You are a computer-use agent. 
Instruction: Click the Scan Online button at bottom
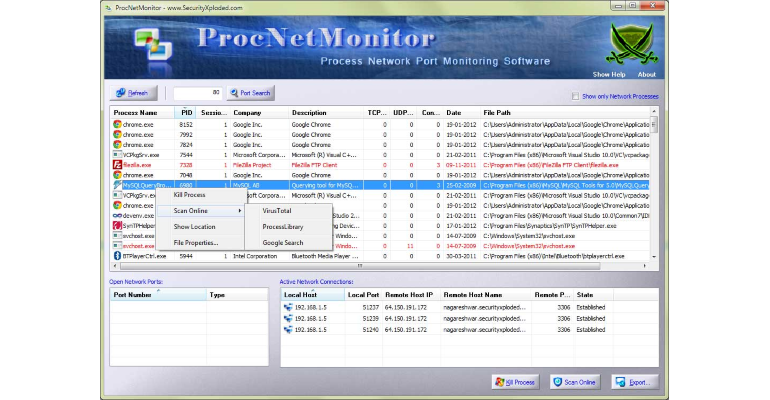click(575, 382)
